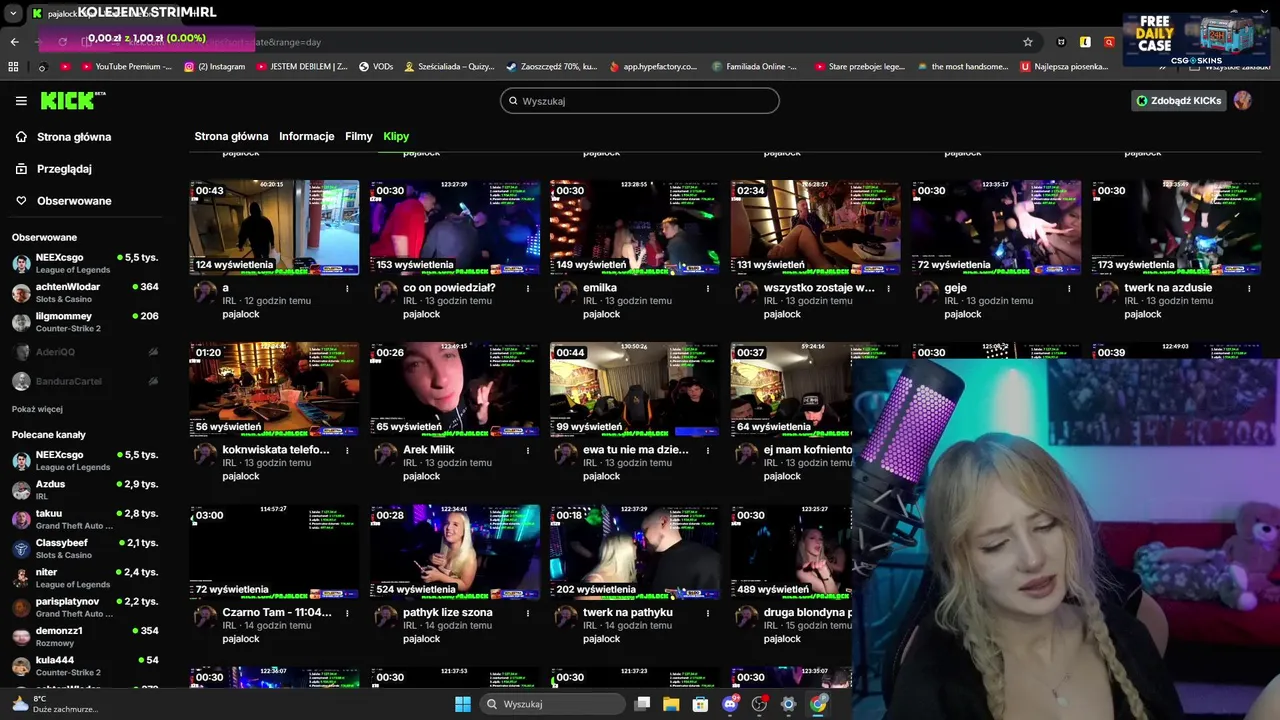Click the Zdobądź KICKs button
1280x720 pixels.
tap(1178, 100)
